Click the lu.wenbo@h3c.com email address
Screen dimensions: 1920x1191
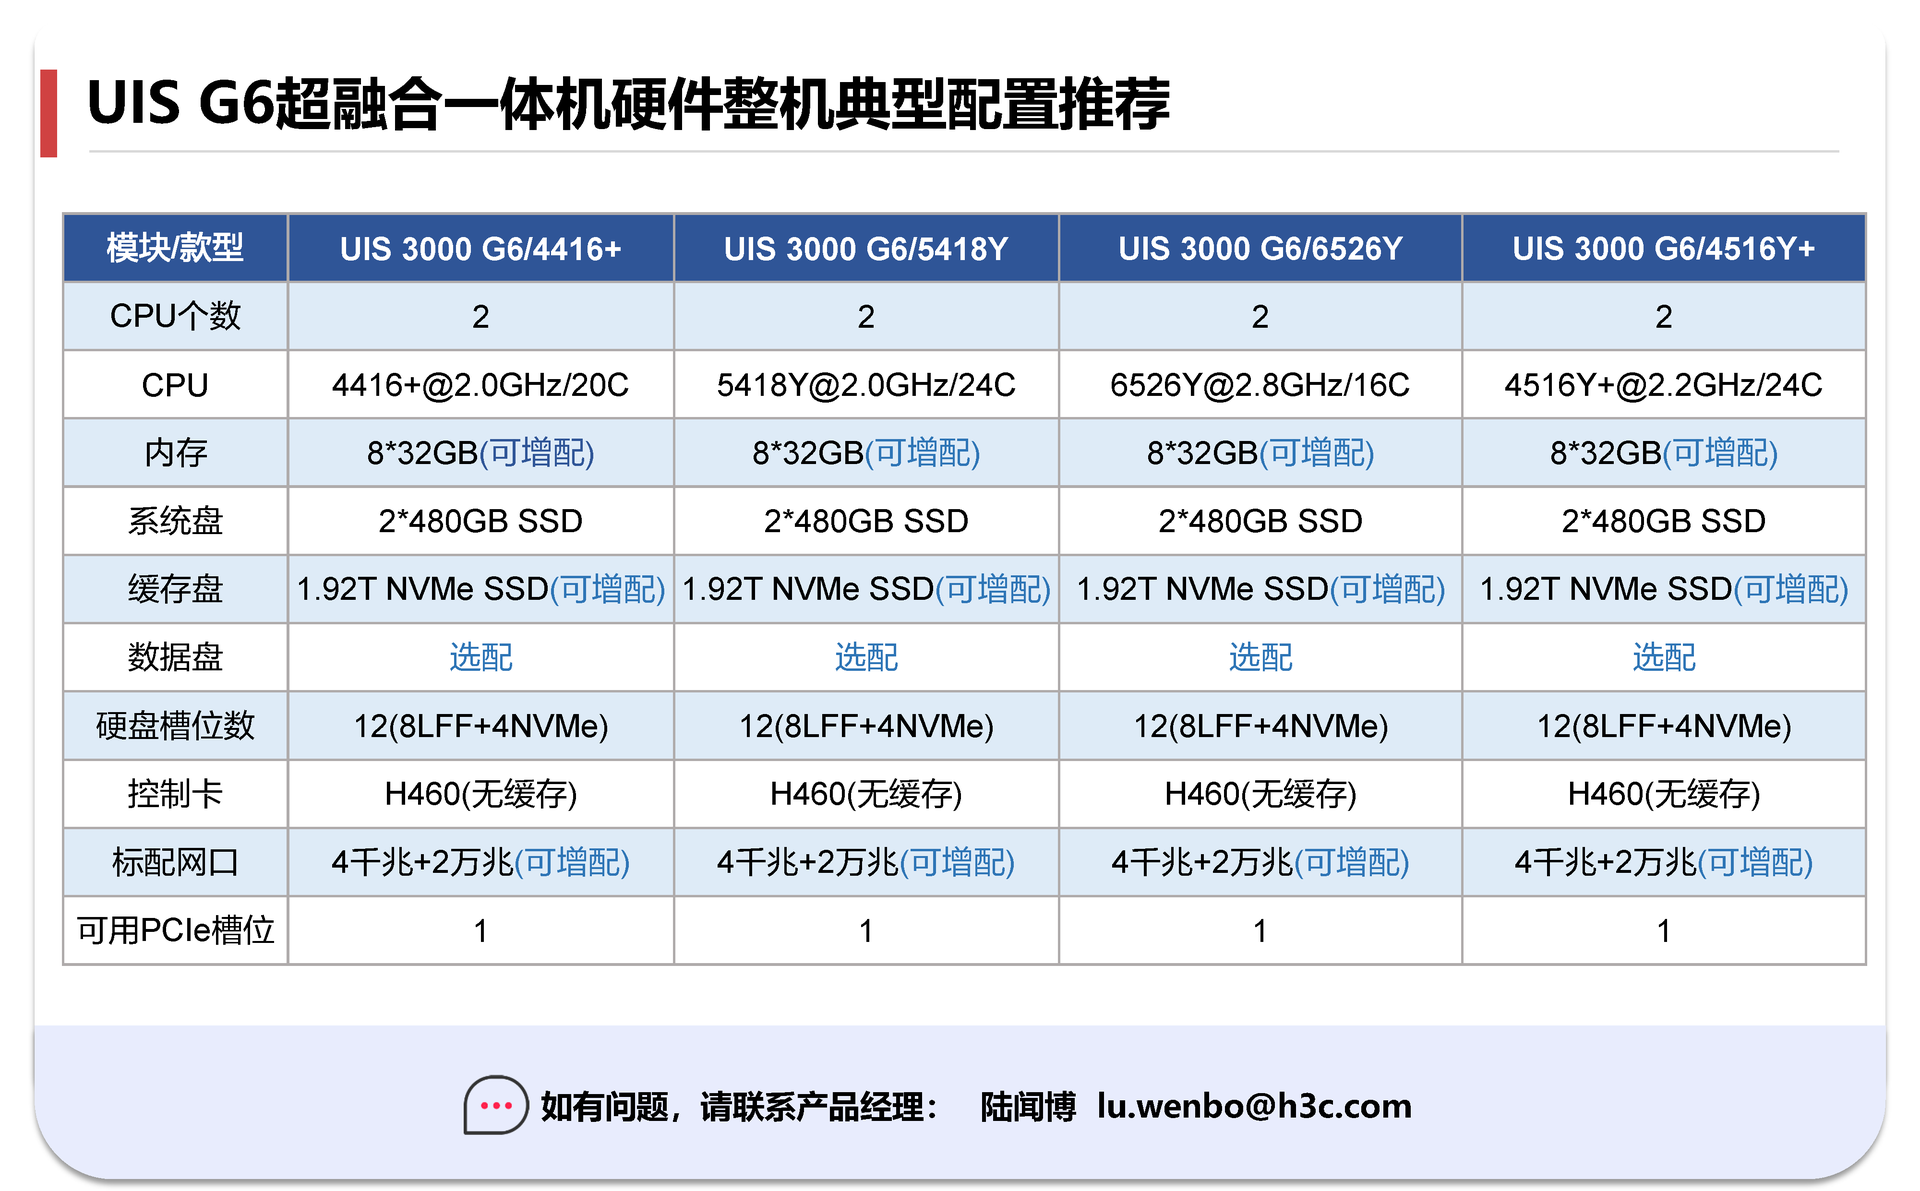(x=1254, y=1106)
